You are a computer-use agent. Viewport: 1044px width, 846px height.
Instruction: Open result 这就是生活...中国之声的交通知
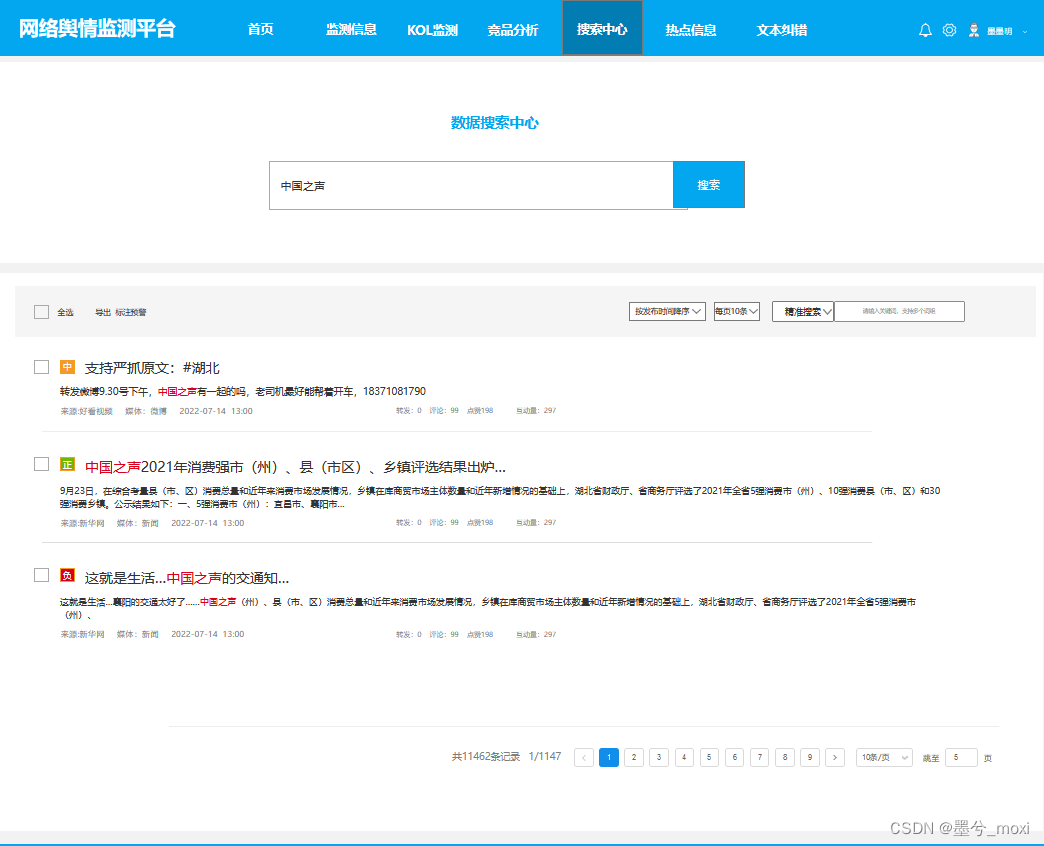point(187,578)
